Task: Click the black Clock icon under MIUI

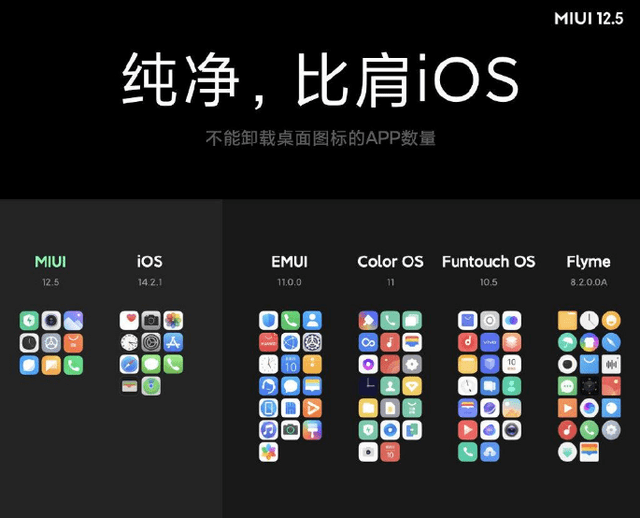Action: pyautogui.click(x=29, y=343)
